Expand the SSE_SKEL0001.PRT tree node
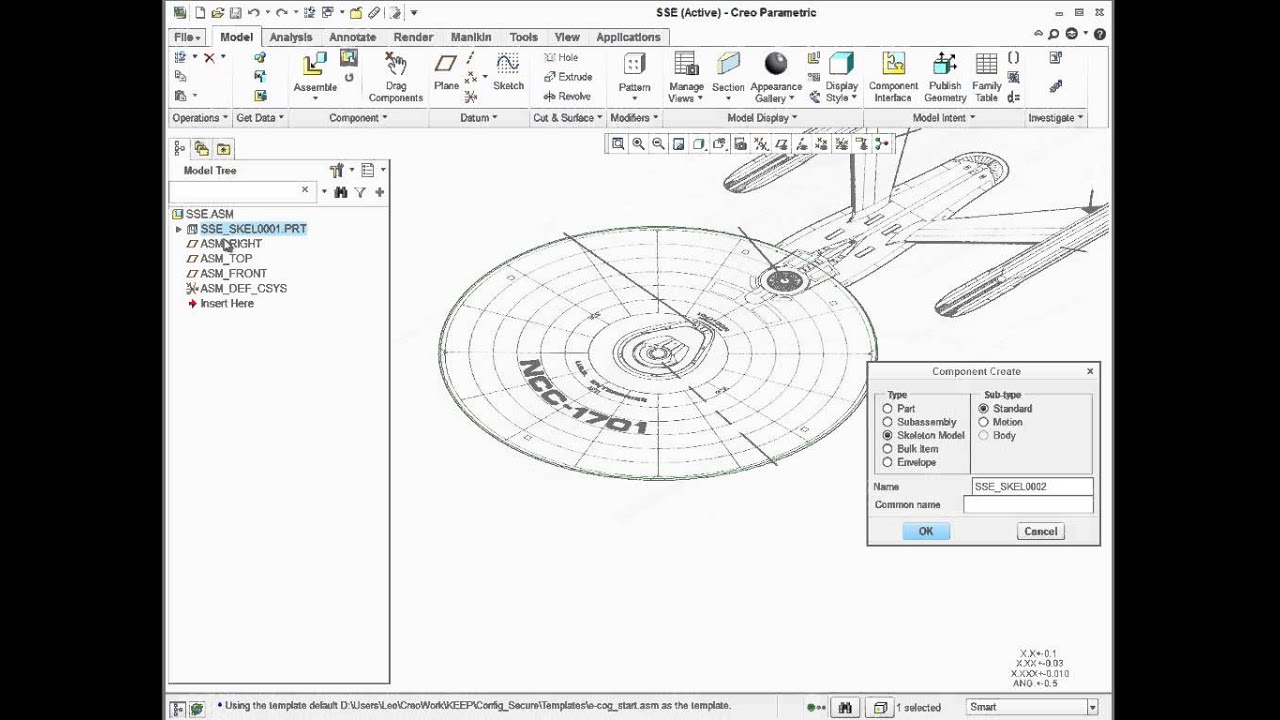Image resolution: width=1280 pixels, height=720 pixels. click(179, 229)
